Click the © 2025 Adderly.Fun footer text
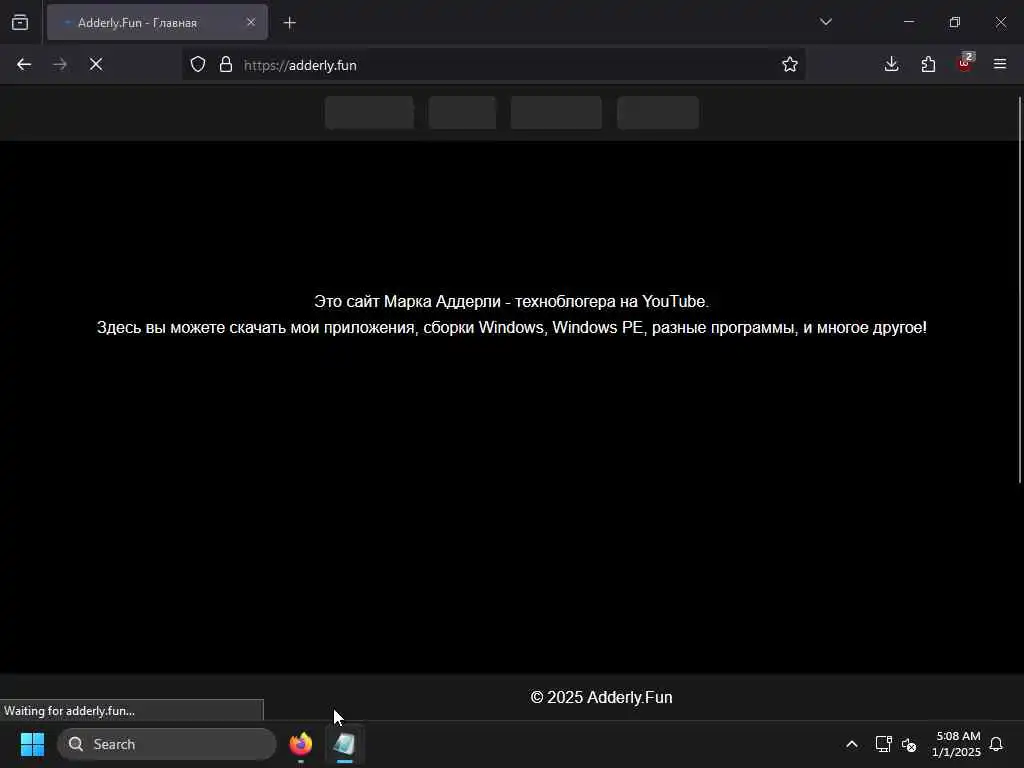The image size is (1024, 768). tap(601, 697)
